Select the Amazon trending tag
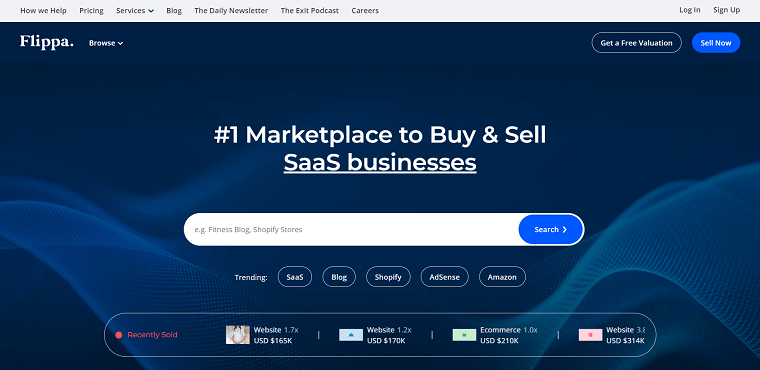This screenshot has height=370, width=760. pyautogui.click(x=502, y=277)
